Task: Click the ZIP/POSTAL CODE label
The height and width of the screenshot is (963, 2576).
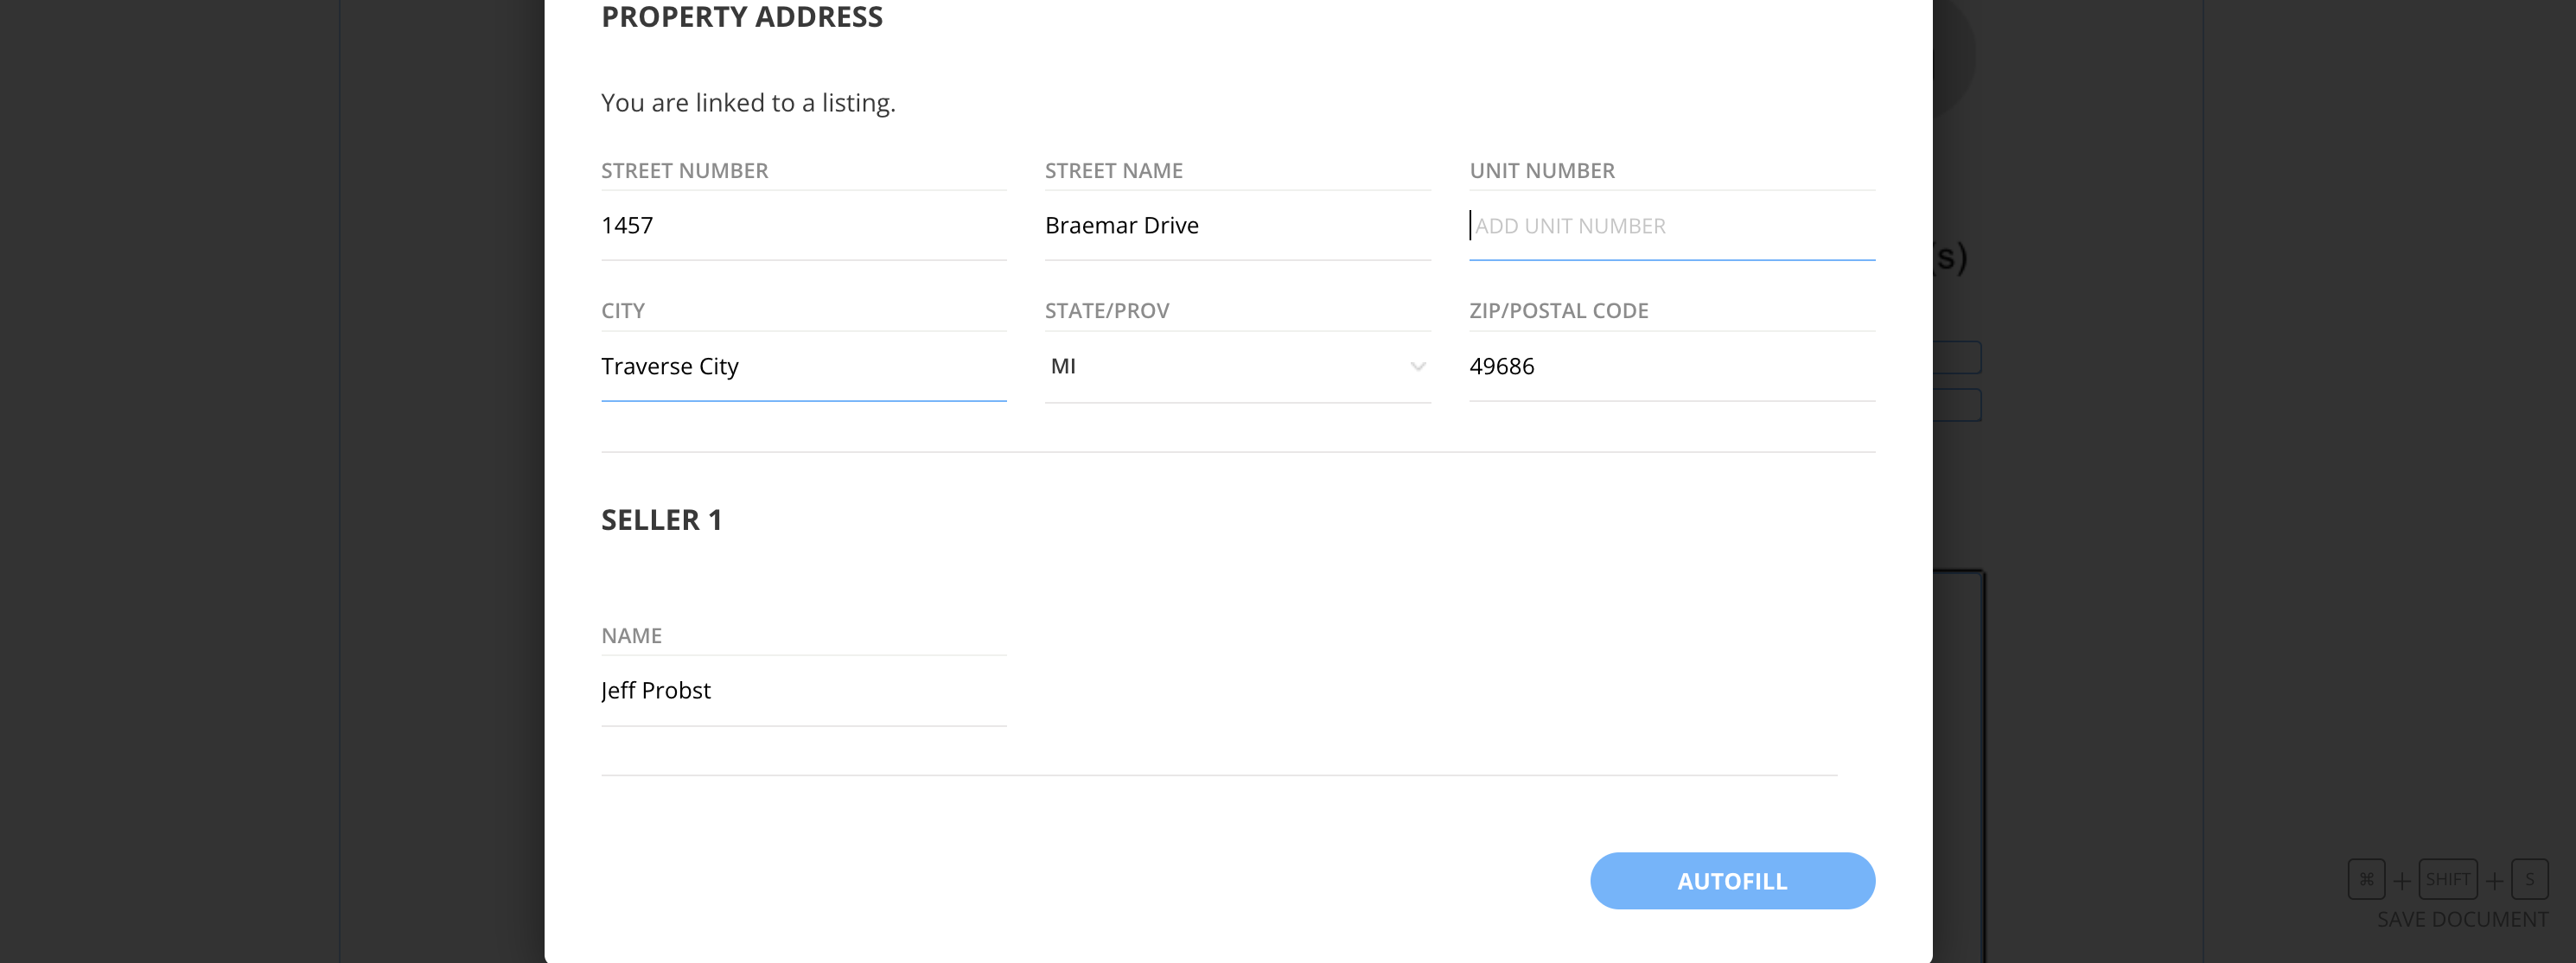Action: (x=1558, y=311)
